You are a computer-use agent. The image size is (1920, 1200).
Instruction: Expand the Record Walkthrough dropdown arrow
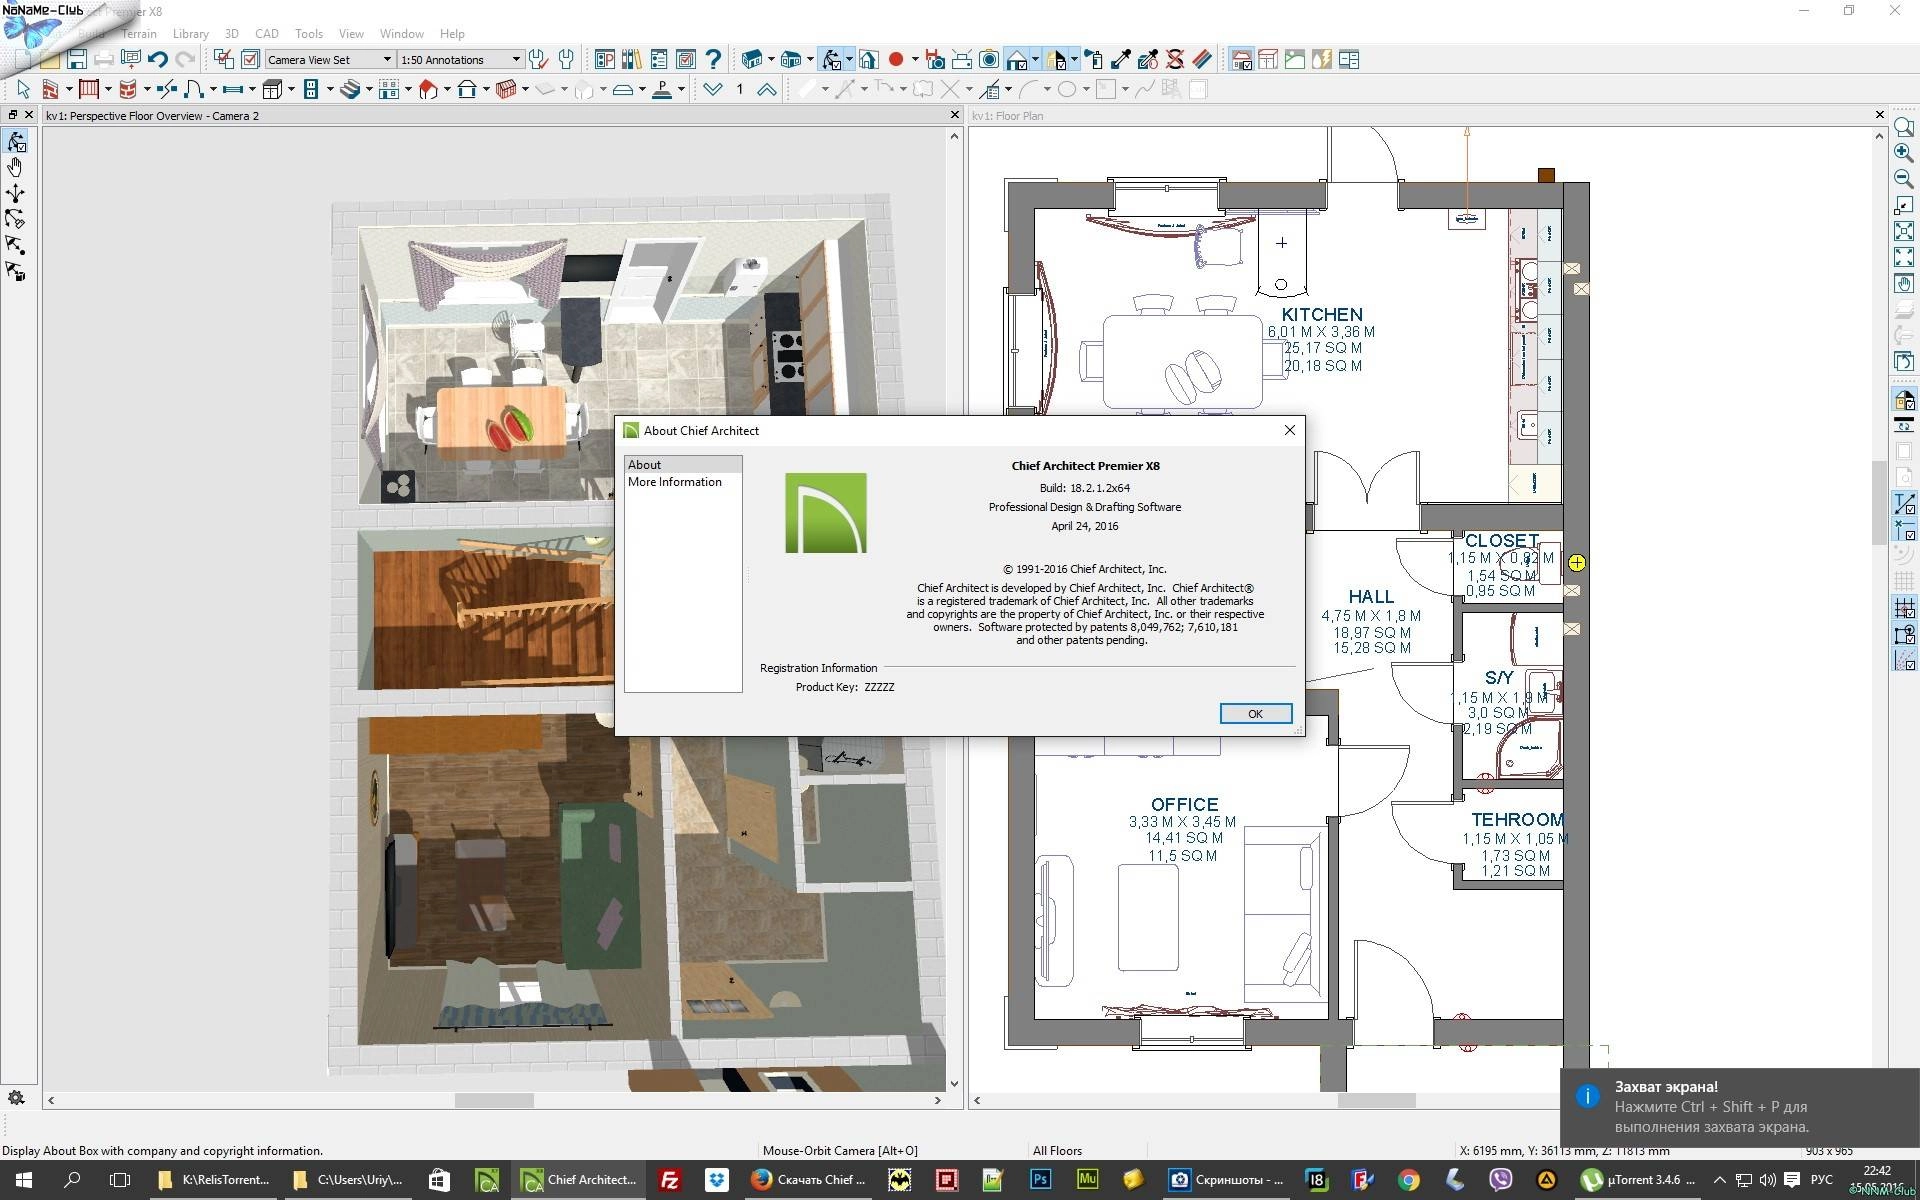coord(914,60)
